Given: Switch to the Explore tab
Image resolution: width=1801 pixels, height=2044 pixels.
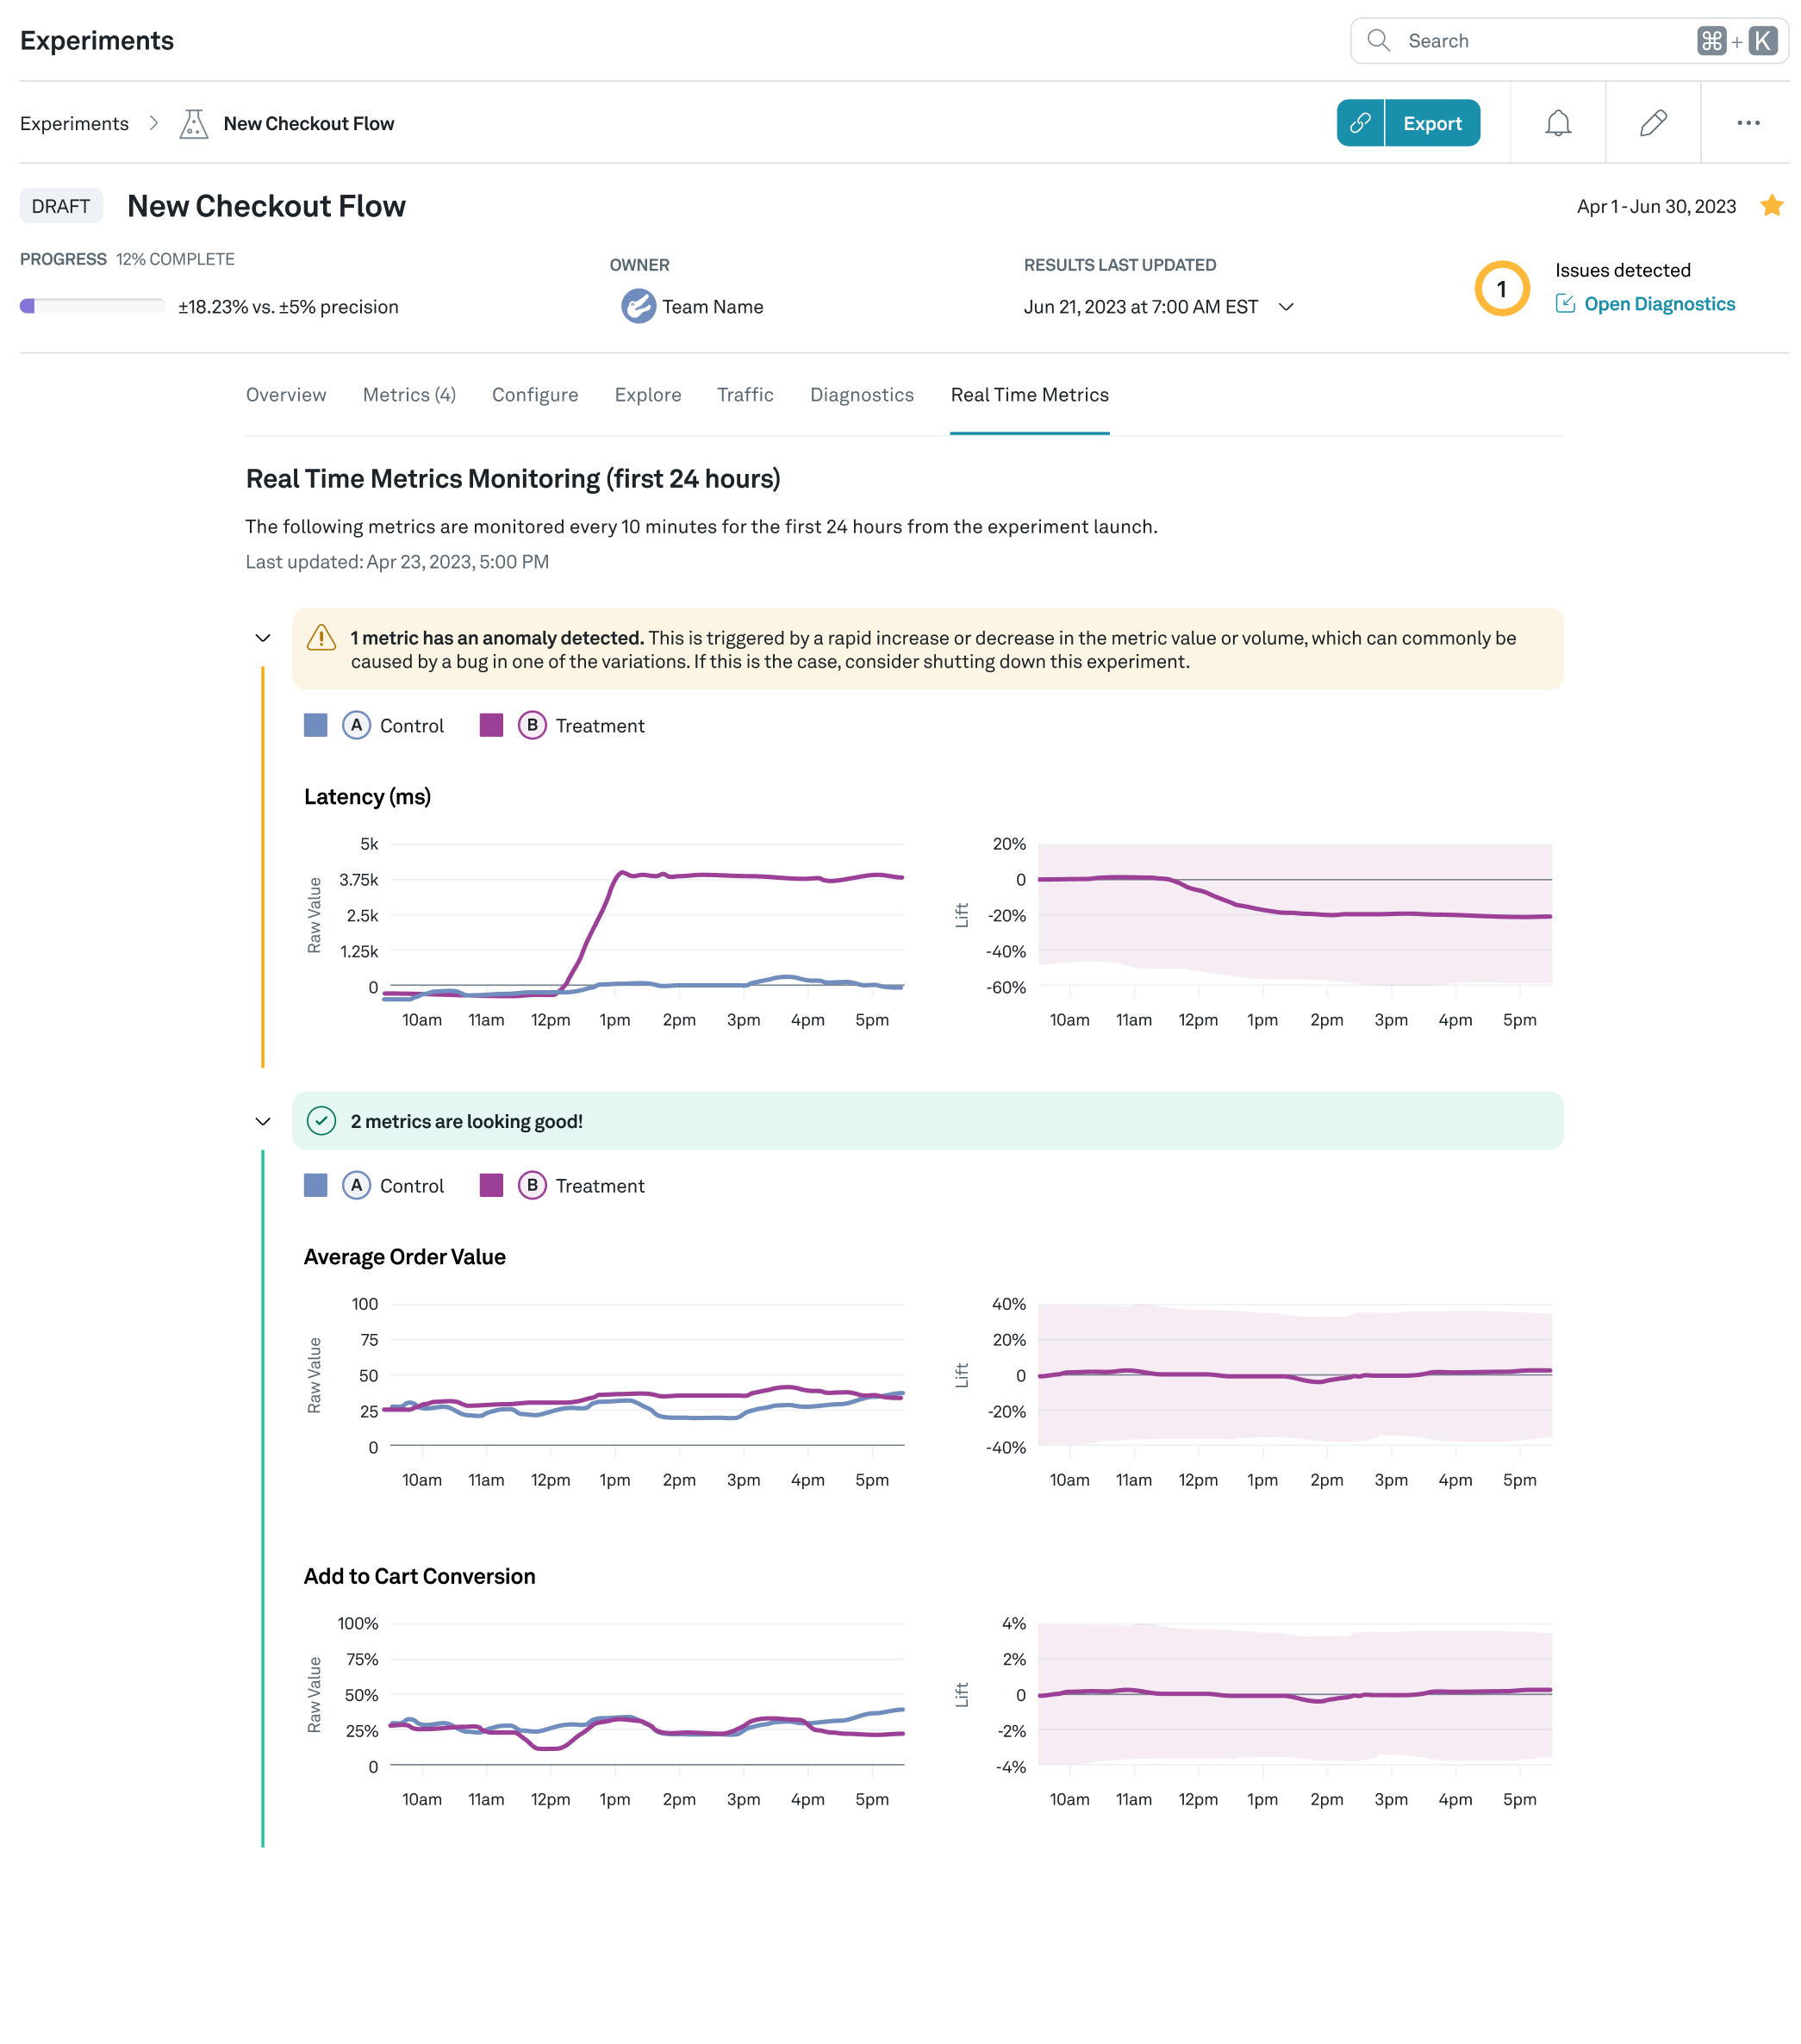Looking at the screenshot, I should [648, 395].
